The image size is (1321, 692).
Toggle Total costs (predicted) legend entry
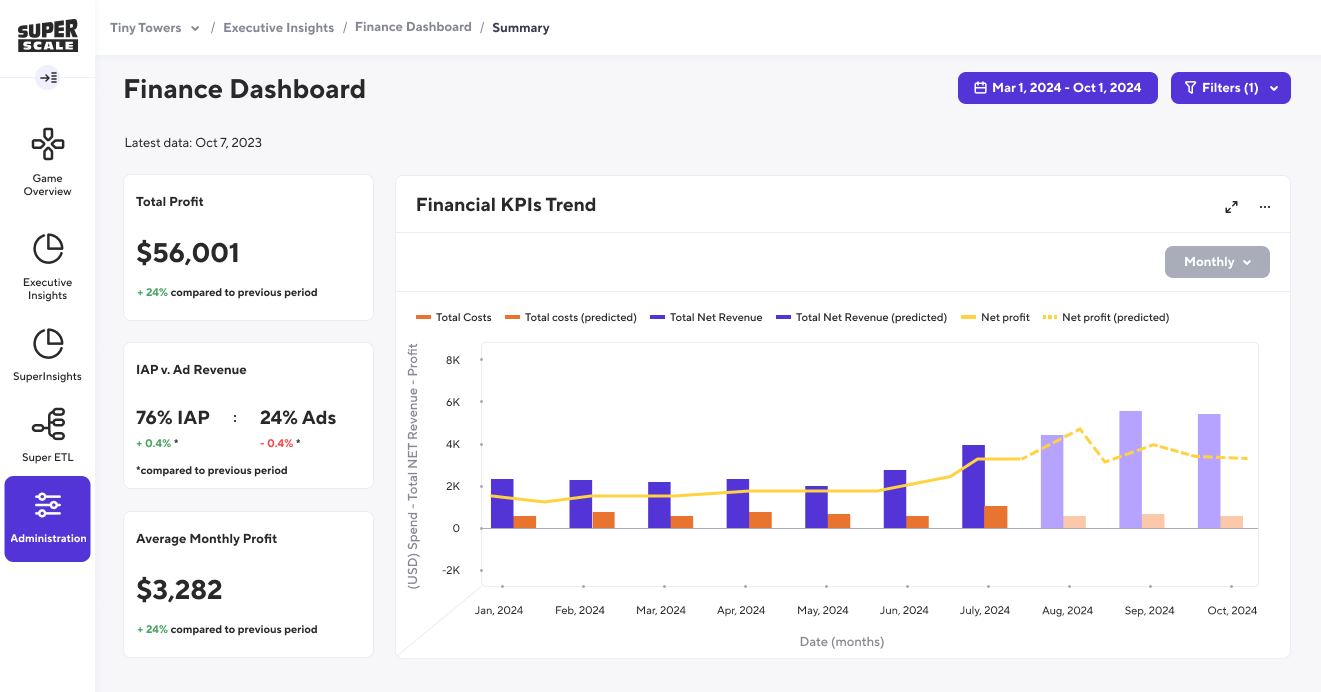(571, 317)
